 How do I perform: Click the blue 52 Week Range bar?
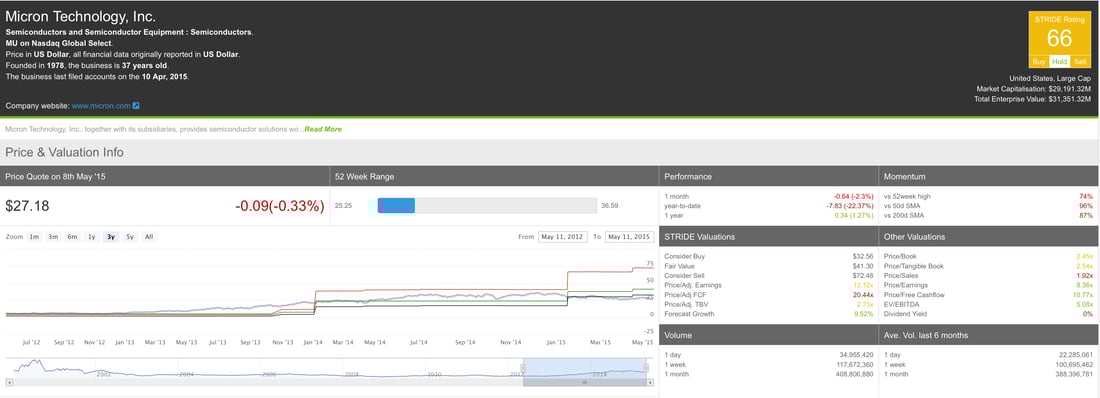[396, 206]
